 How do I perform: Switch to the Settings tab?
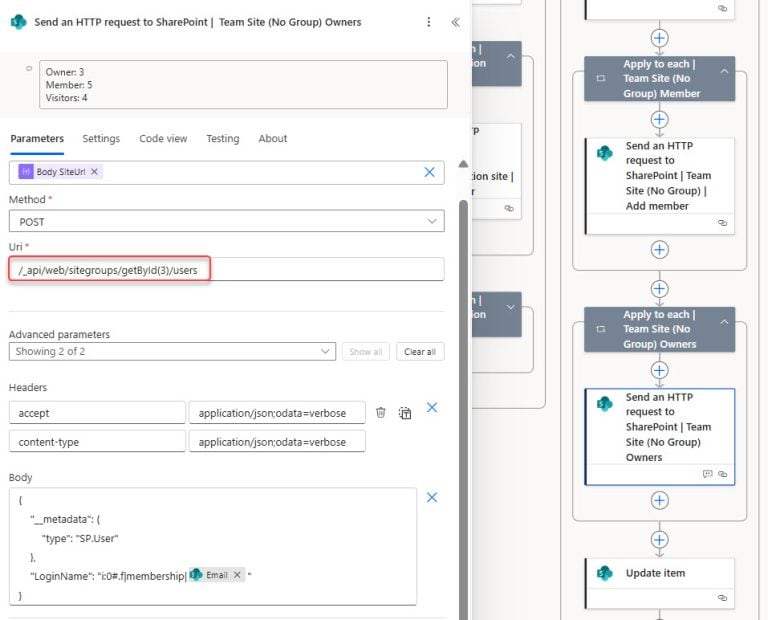pyautogui.click(x=101, y=139)
